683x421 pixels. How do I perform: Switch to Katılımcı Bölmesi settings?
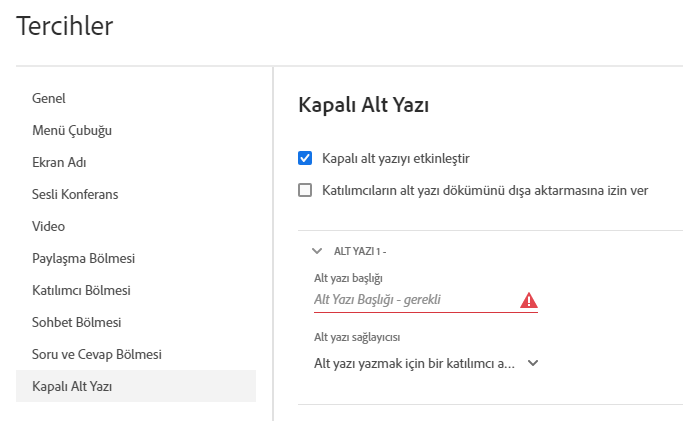point(82,290)
